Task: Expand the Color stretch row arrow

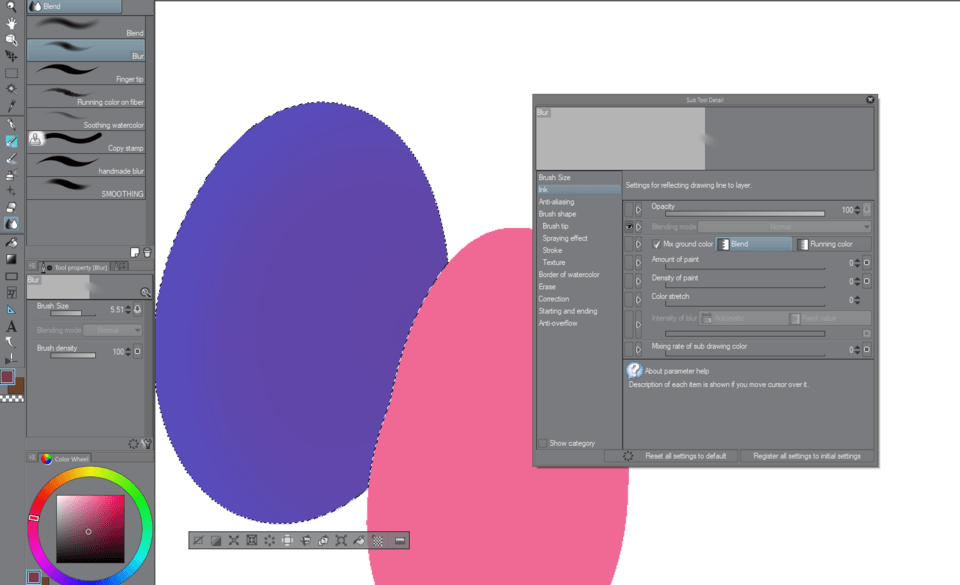Action: [638, 299]
